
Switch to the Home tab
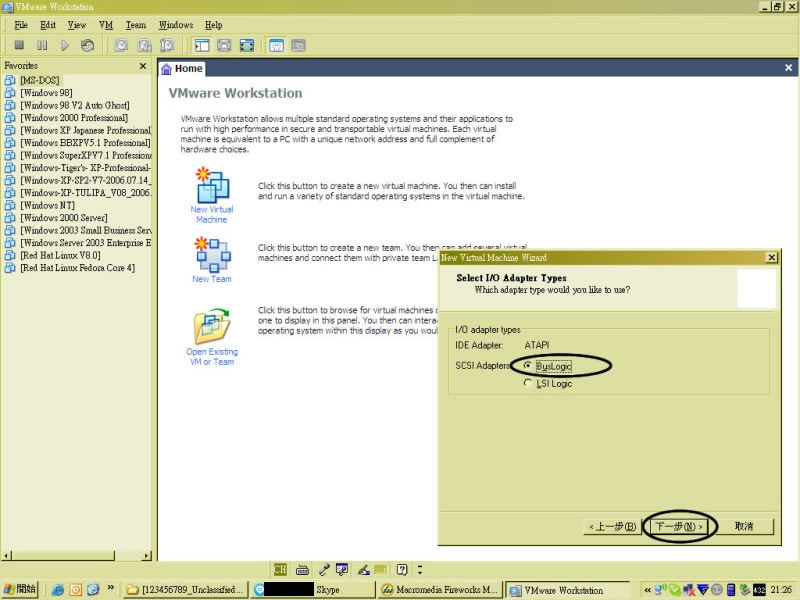(x=182, y=68)
